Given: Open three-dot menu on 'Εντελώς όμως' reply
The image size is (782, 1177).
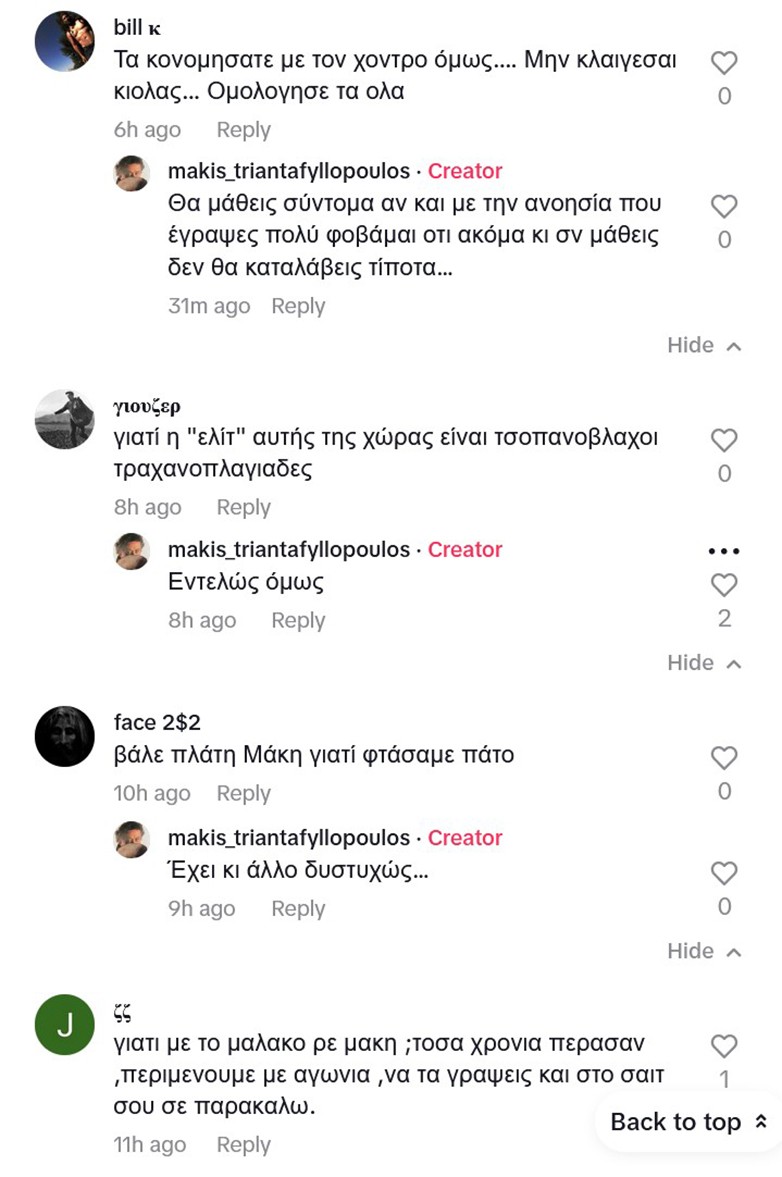Looking at the screenshot, I should click(723, 551).
